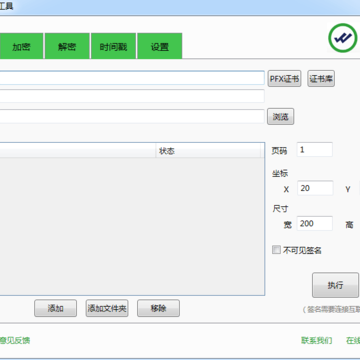The image size is (360, 360).
Task: Open the 时间戳 tab
Action: tap(113, 46)
